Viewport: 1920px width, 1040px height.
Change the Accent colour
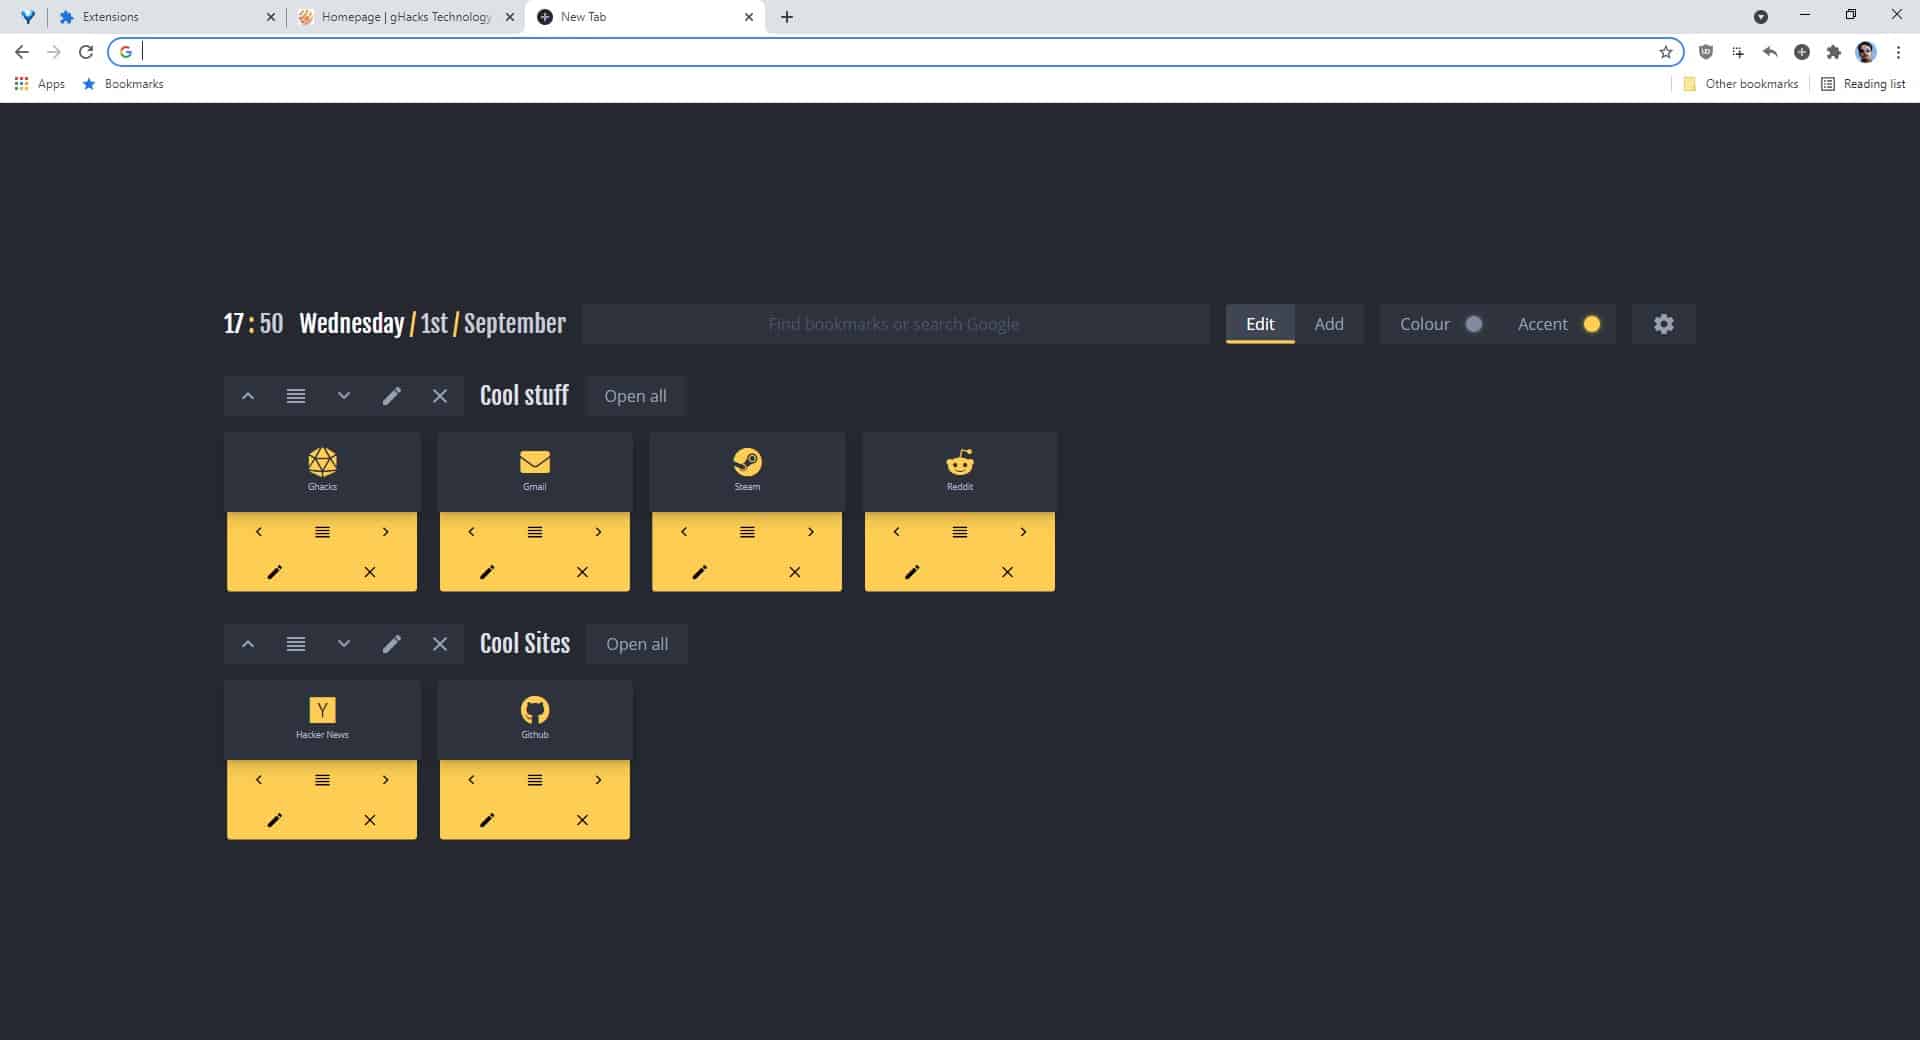pos(1591,323)
